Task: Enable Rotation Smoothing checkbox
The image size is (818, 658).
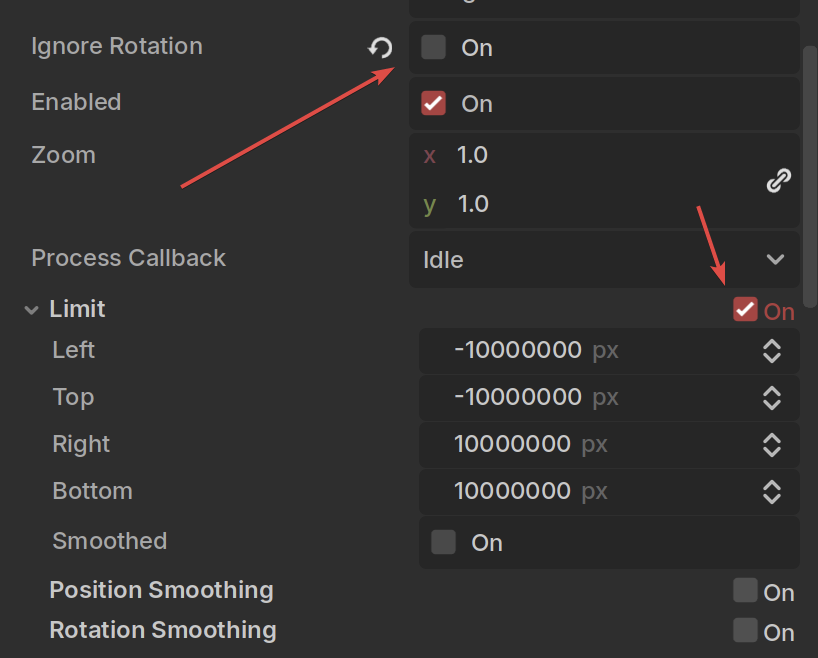Action: pos(745,630)
